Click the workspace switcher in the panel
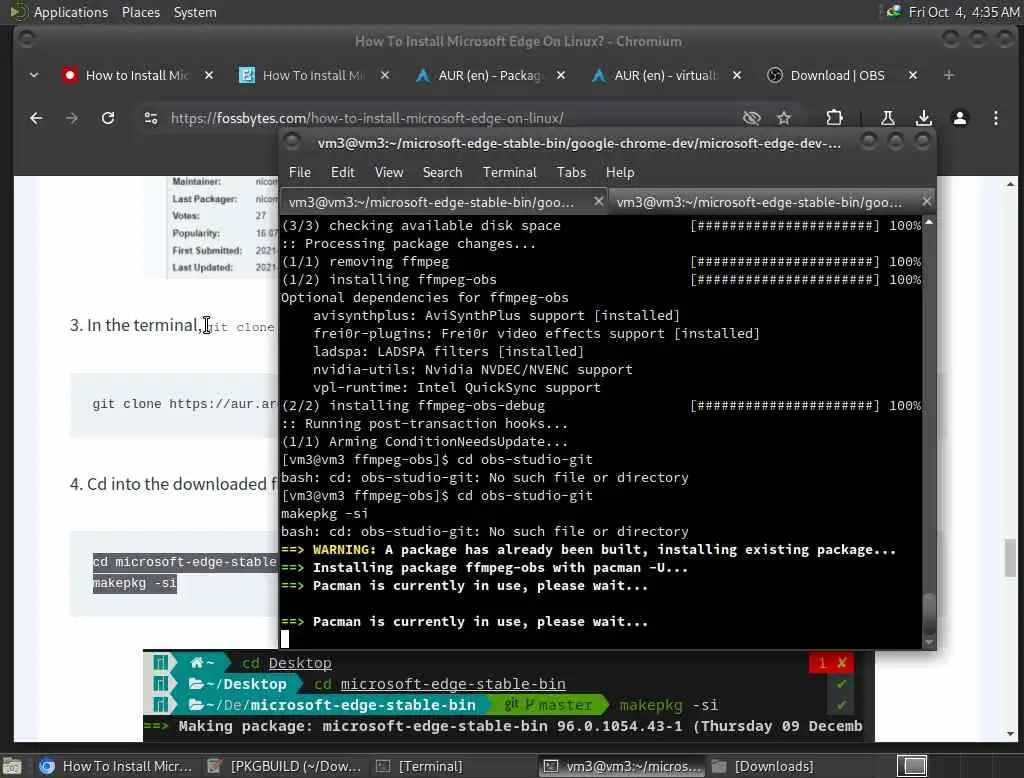 (x=914, y=766)
